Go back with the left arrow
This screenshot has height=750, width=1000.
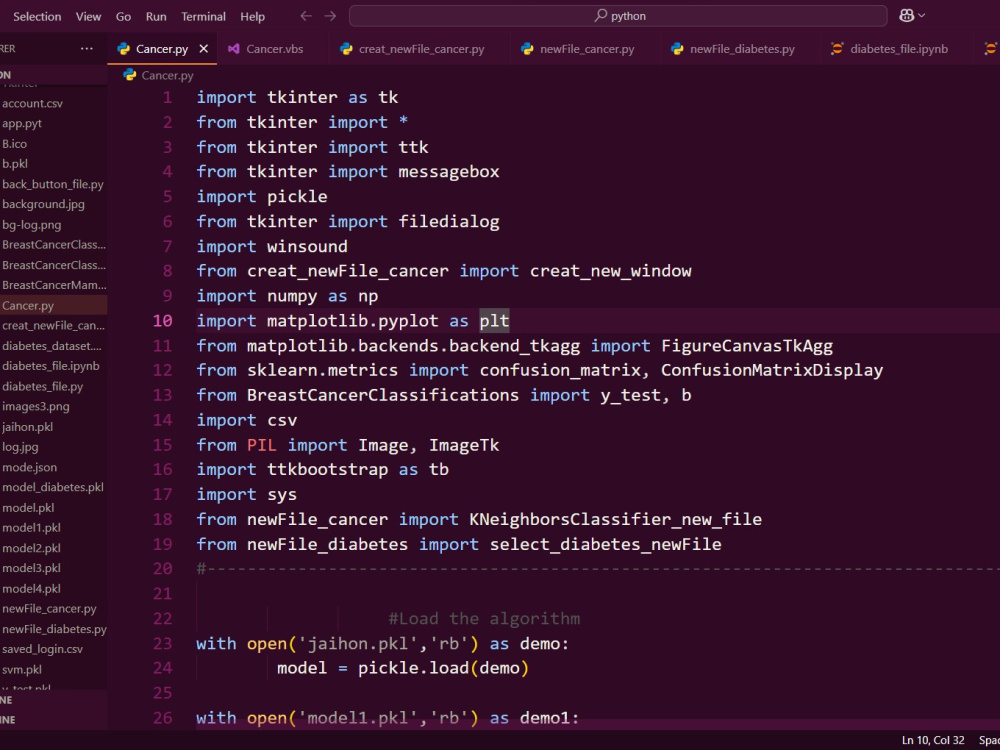click(306, 16)
